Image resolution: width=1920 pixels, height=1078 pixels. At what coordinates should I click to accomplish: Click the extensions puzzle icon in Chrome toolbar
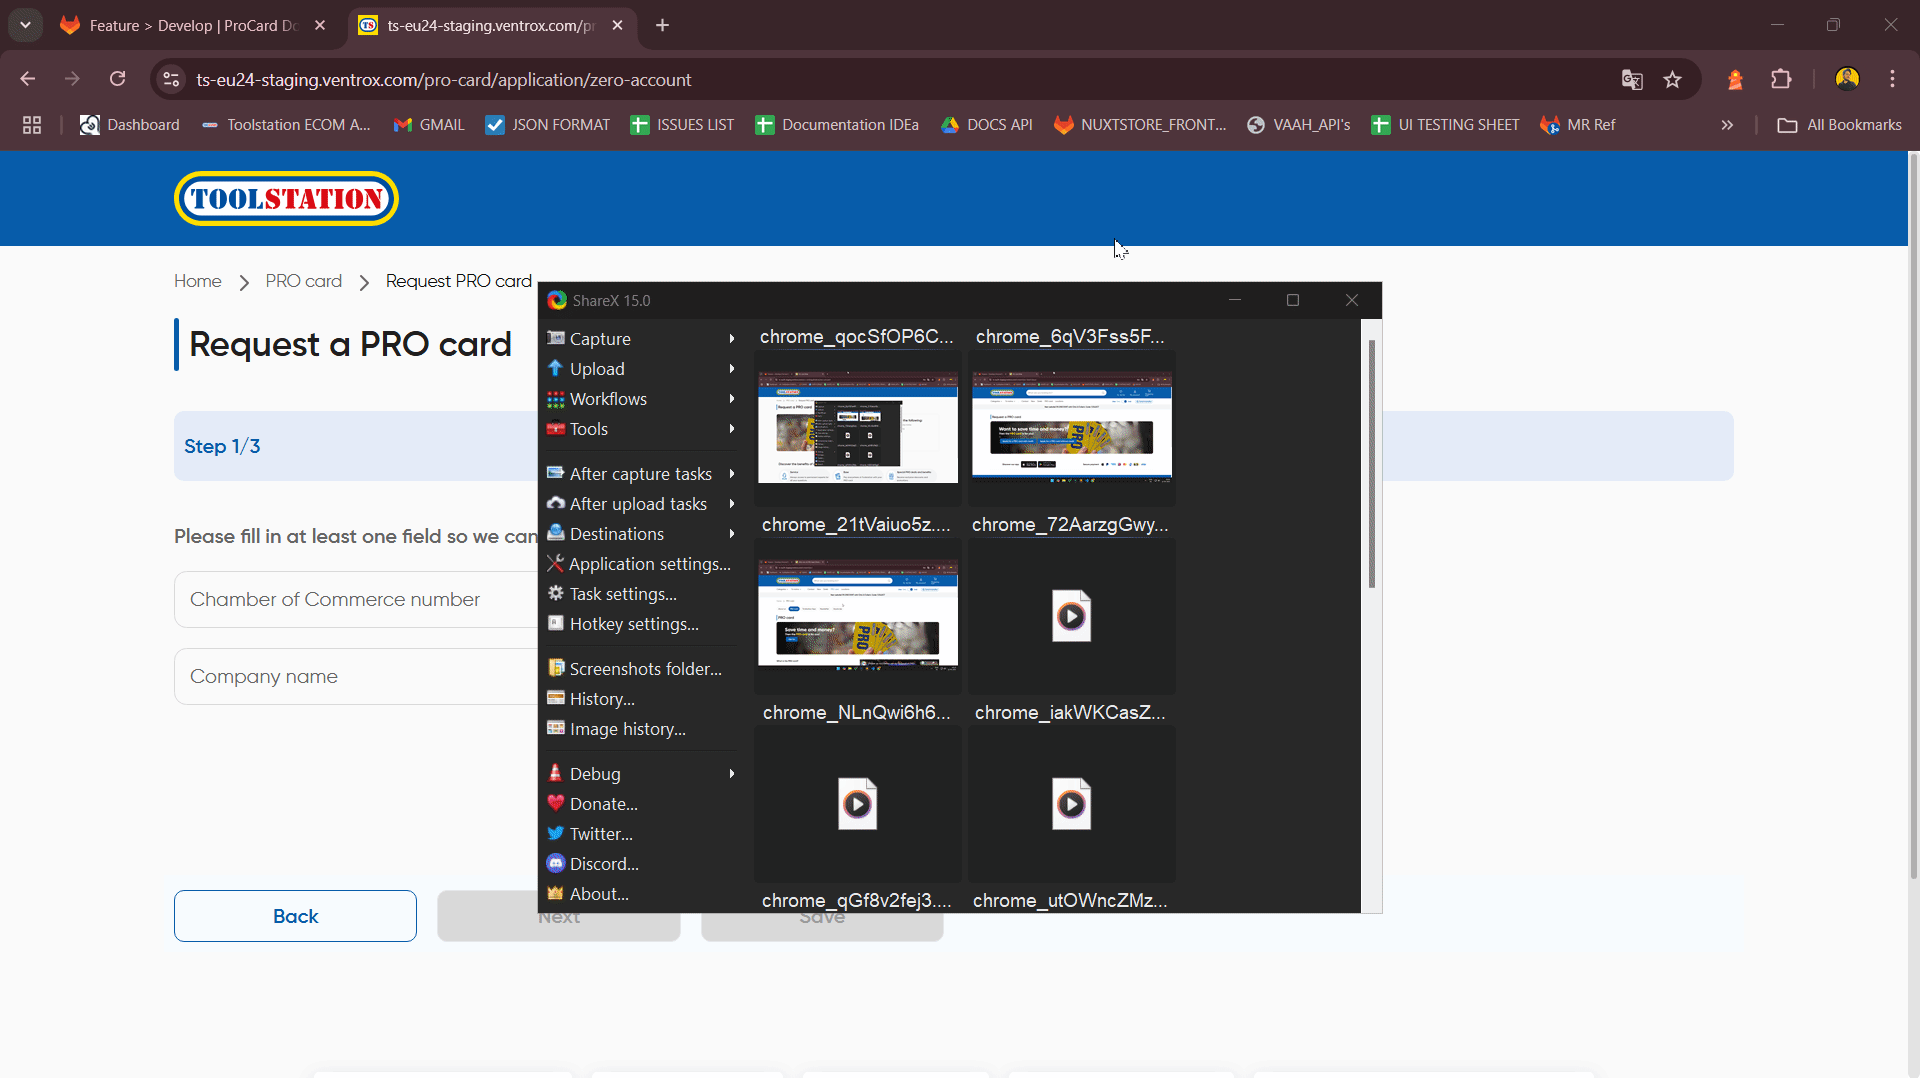coord(1781,79)
